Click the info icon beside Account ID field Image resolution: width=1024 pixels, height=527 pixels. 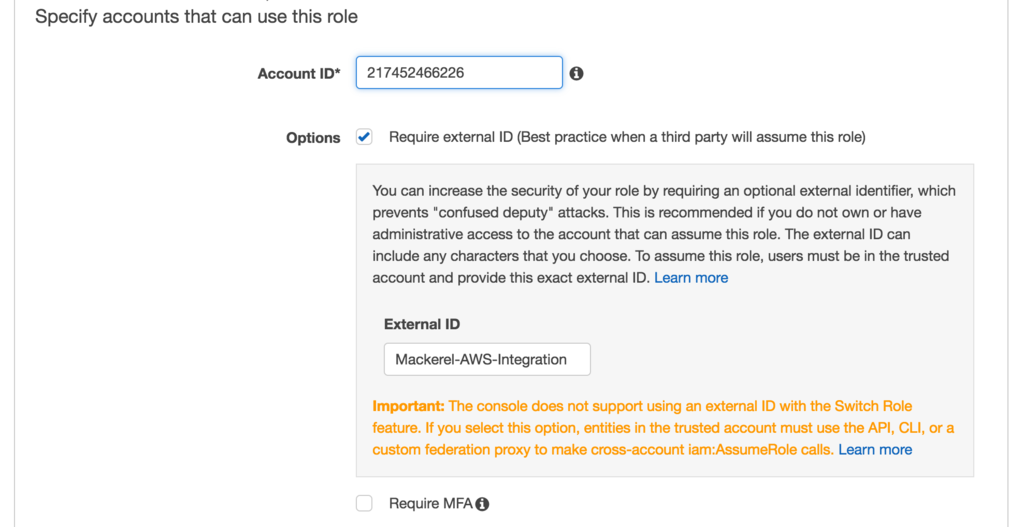coord(576,73)
